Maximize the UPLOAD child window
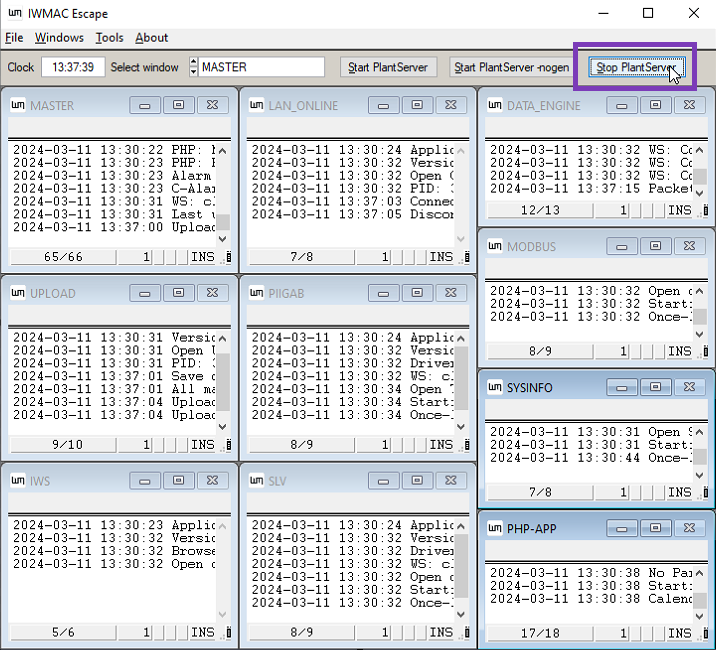This screenshot has width=716, height=650. (x=178, y=293)
